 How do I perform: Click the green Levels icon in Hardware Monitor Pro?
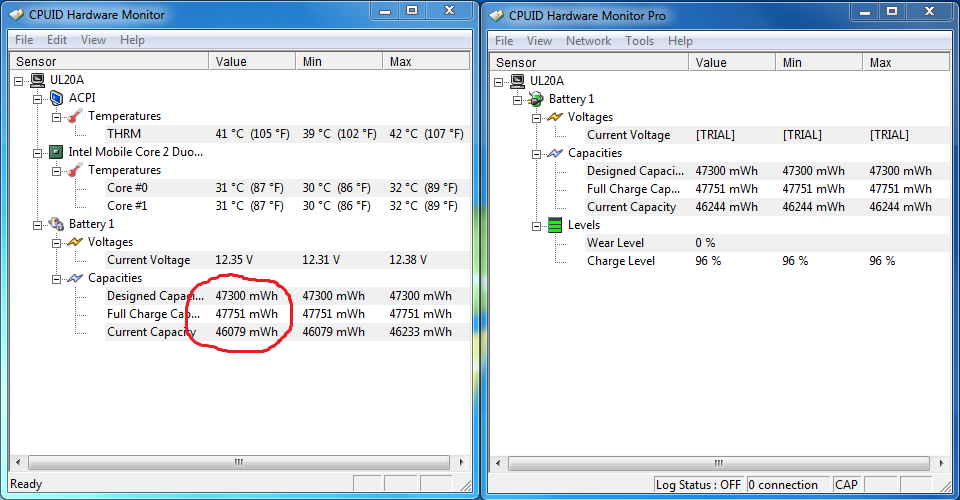coord(555,225)
